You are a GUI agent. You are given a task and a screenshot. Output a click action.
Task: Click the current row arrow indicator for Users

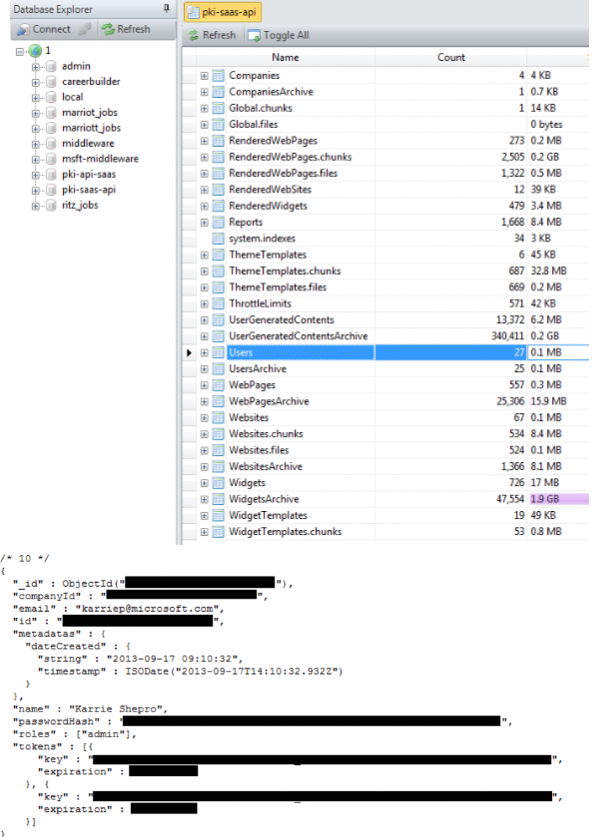tap(189, 352)
